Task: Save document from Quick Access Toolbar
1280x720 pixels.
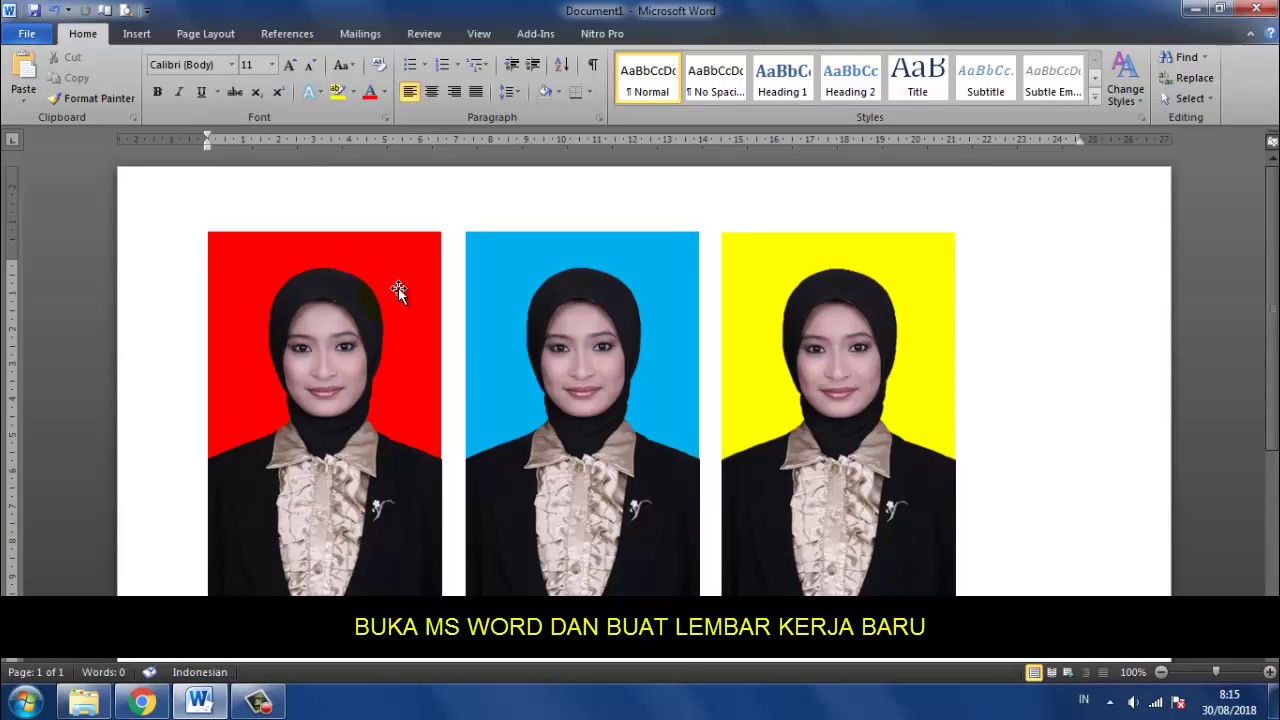Action: (x=34, y=10)
